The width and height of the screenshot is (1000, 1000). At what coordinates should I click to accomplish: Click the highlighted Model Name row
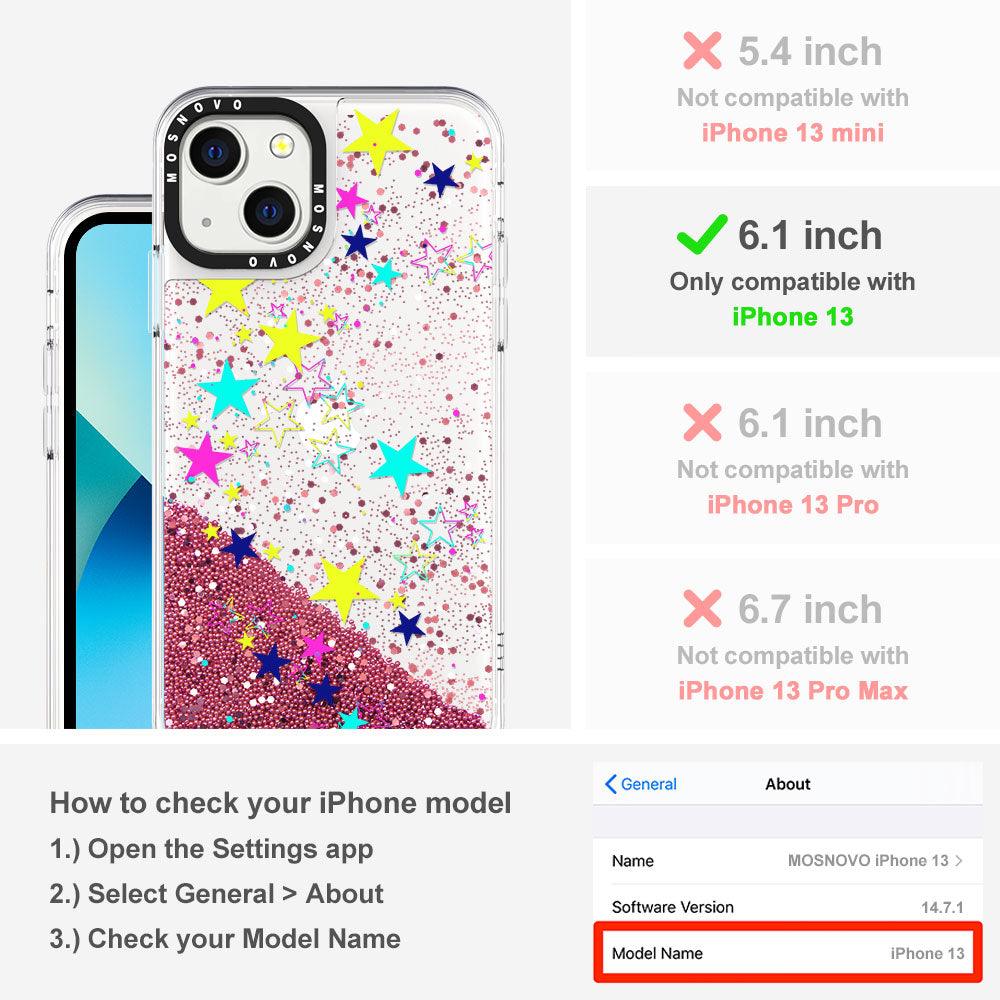click(x=788, y=953)
